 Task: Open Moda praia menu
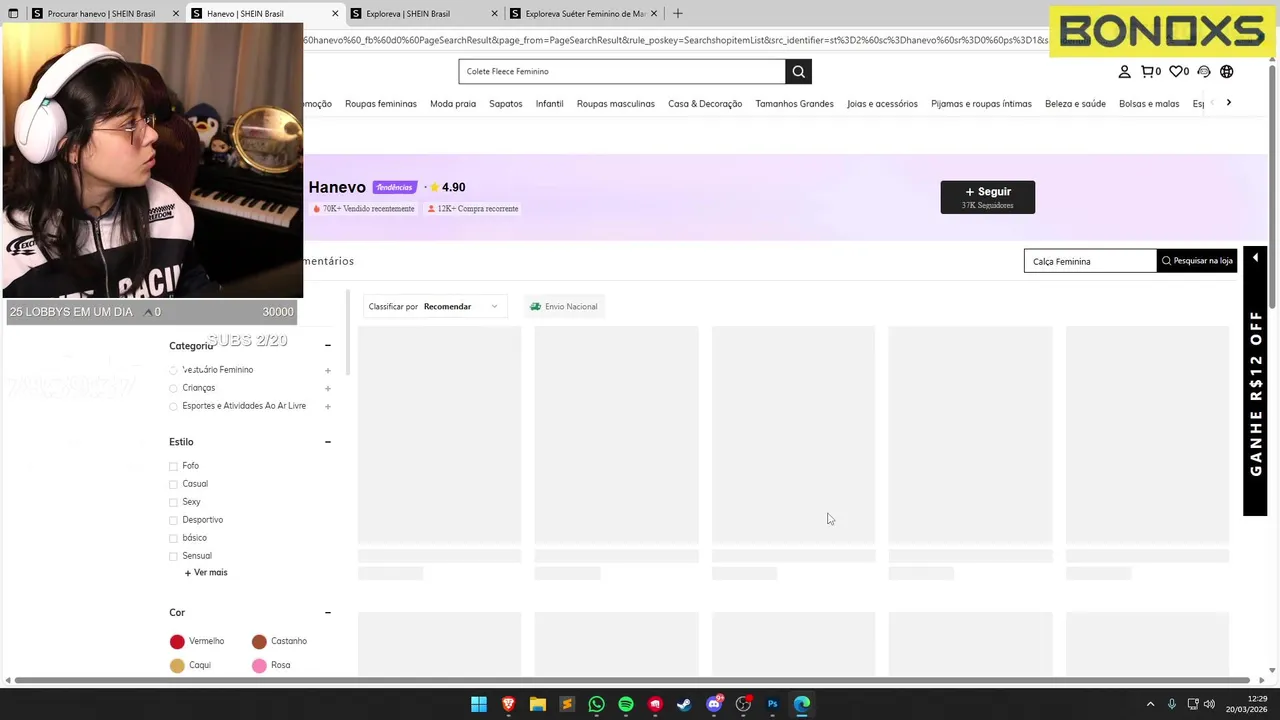(453, 104)
